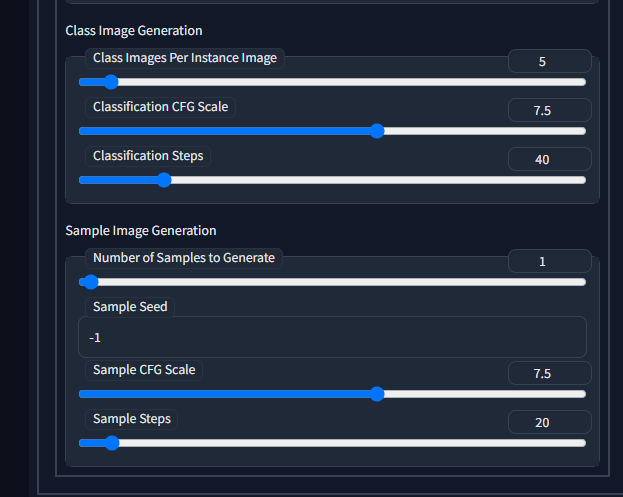Click the Classification Steps label
Viewport: 623px width, 497px height.
pos(147,156)
